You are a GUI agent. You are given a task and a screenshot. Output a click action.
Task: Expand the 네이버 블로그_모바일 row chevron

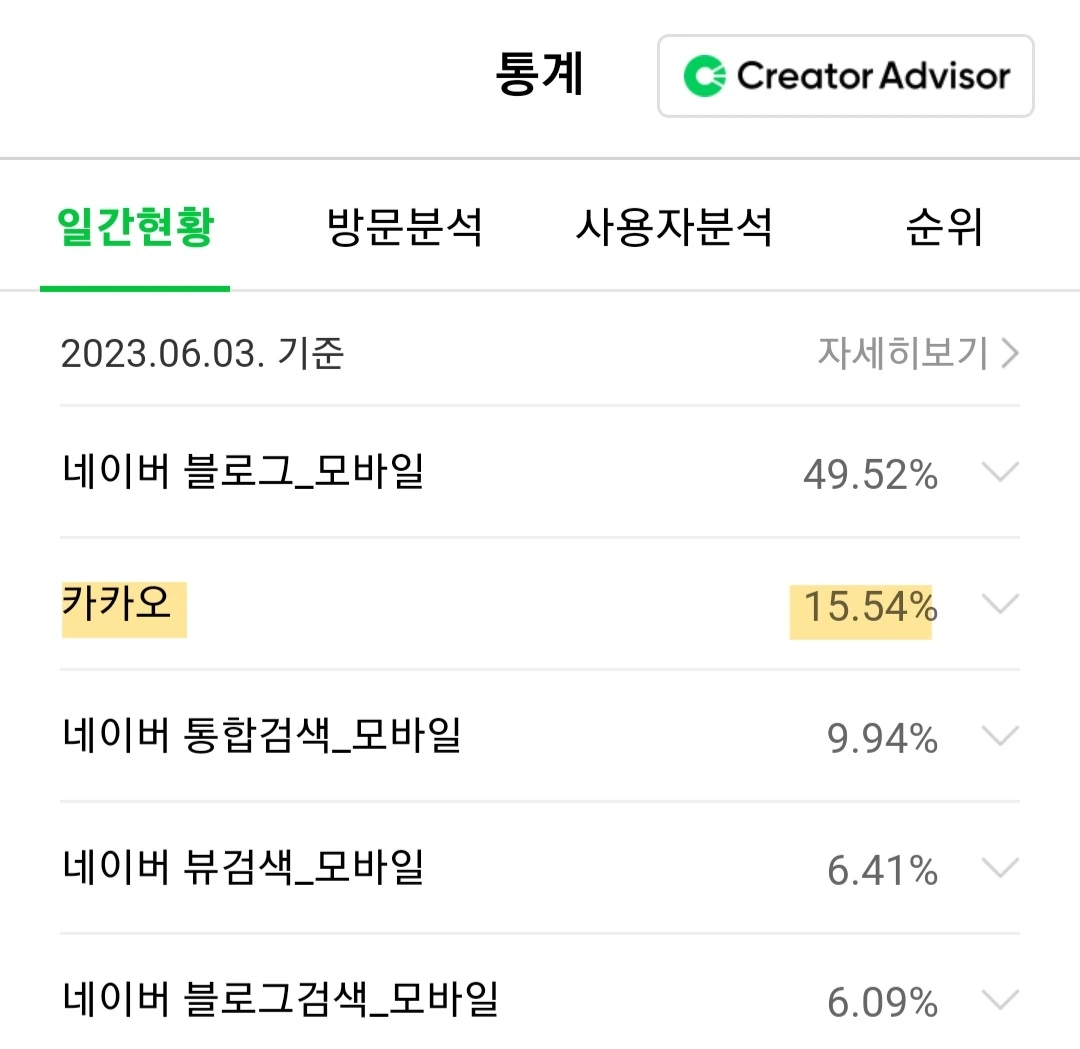pos(1000,472)
